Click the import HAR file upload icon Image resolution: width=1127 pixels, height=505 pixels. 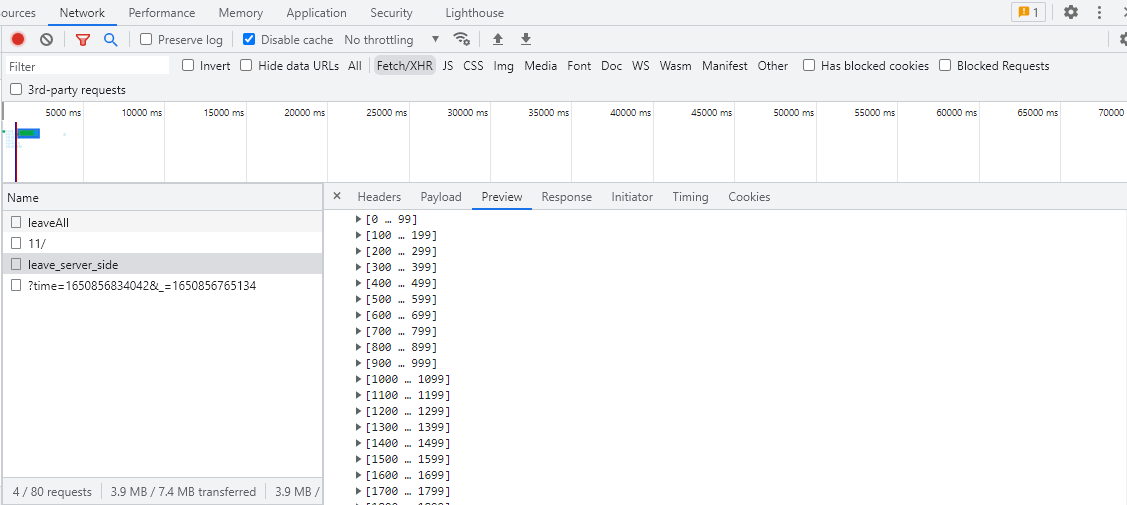click(x=497, y=39)
